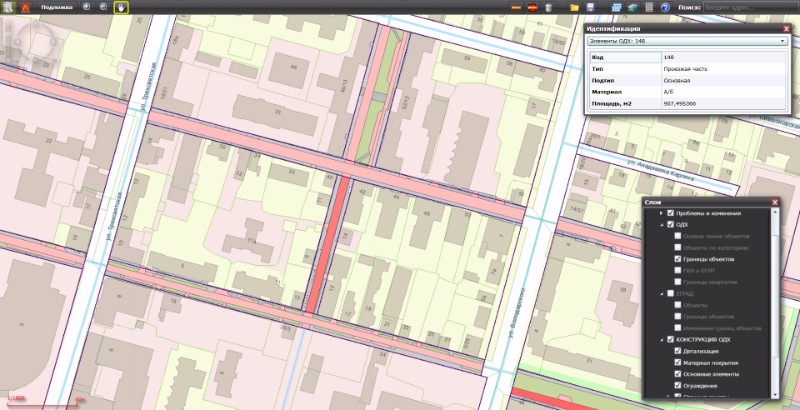Uncheck the Границы объектов layer under ОДХ
Viewport: 800px width, 410px height.
(x=678, y=259)
